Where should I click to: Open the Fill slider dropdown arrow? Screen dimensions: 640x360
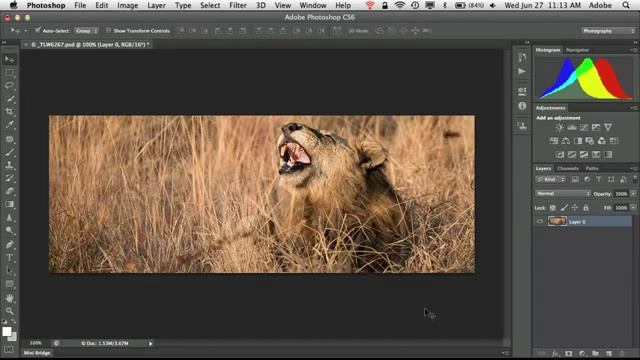pos(633,208)
